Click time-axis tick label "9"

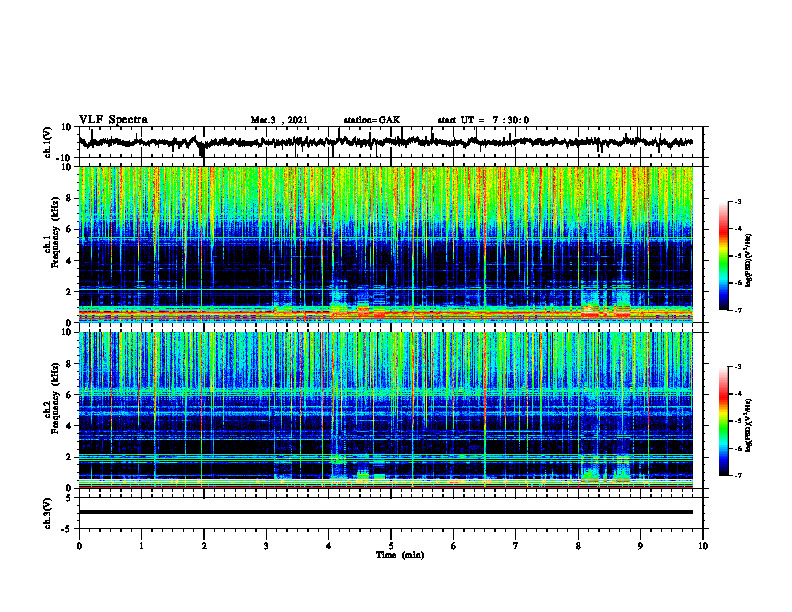pos(640,546)
